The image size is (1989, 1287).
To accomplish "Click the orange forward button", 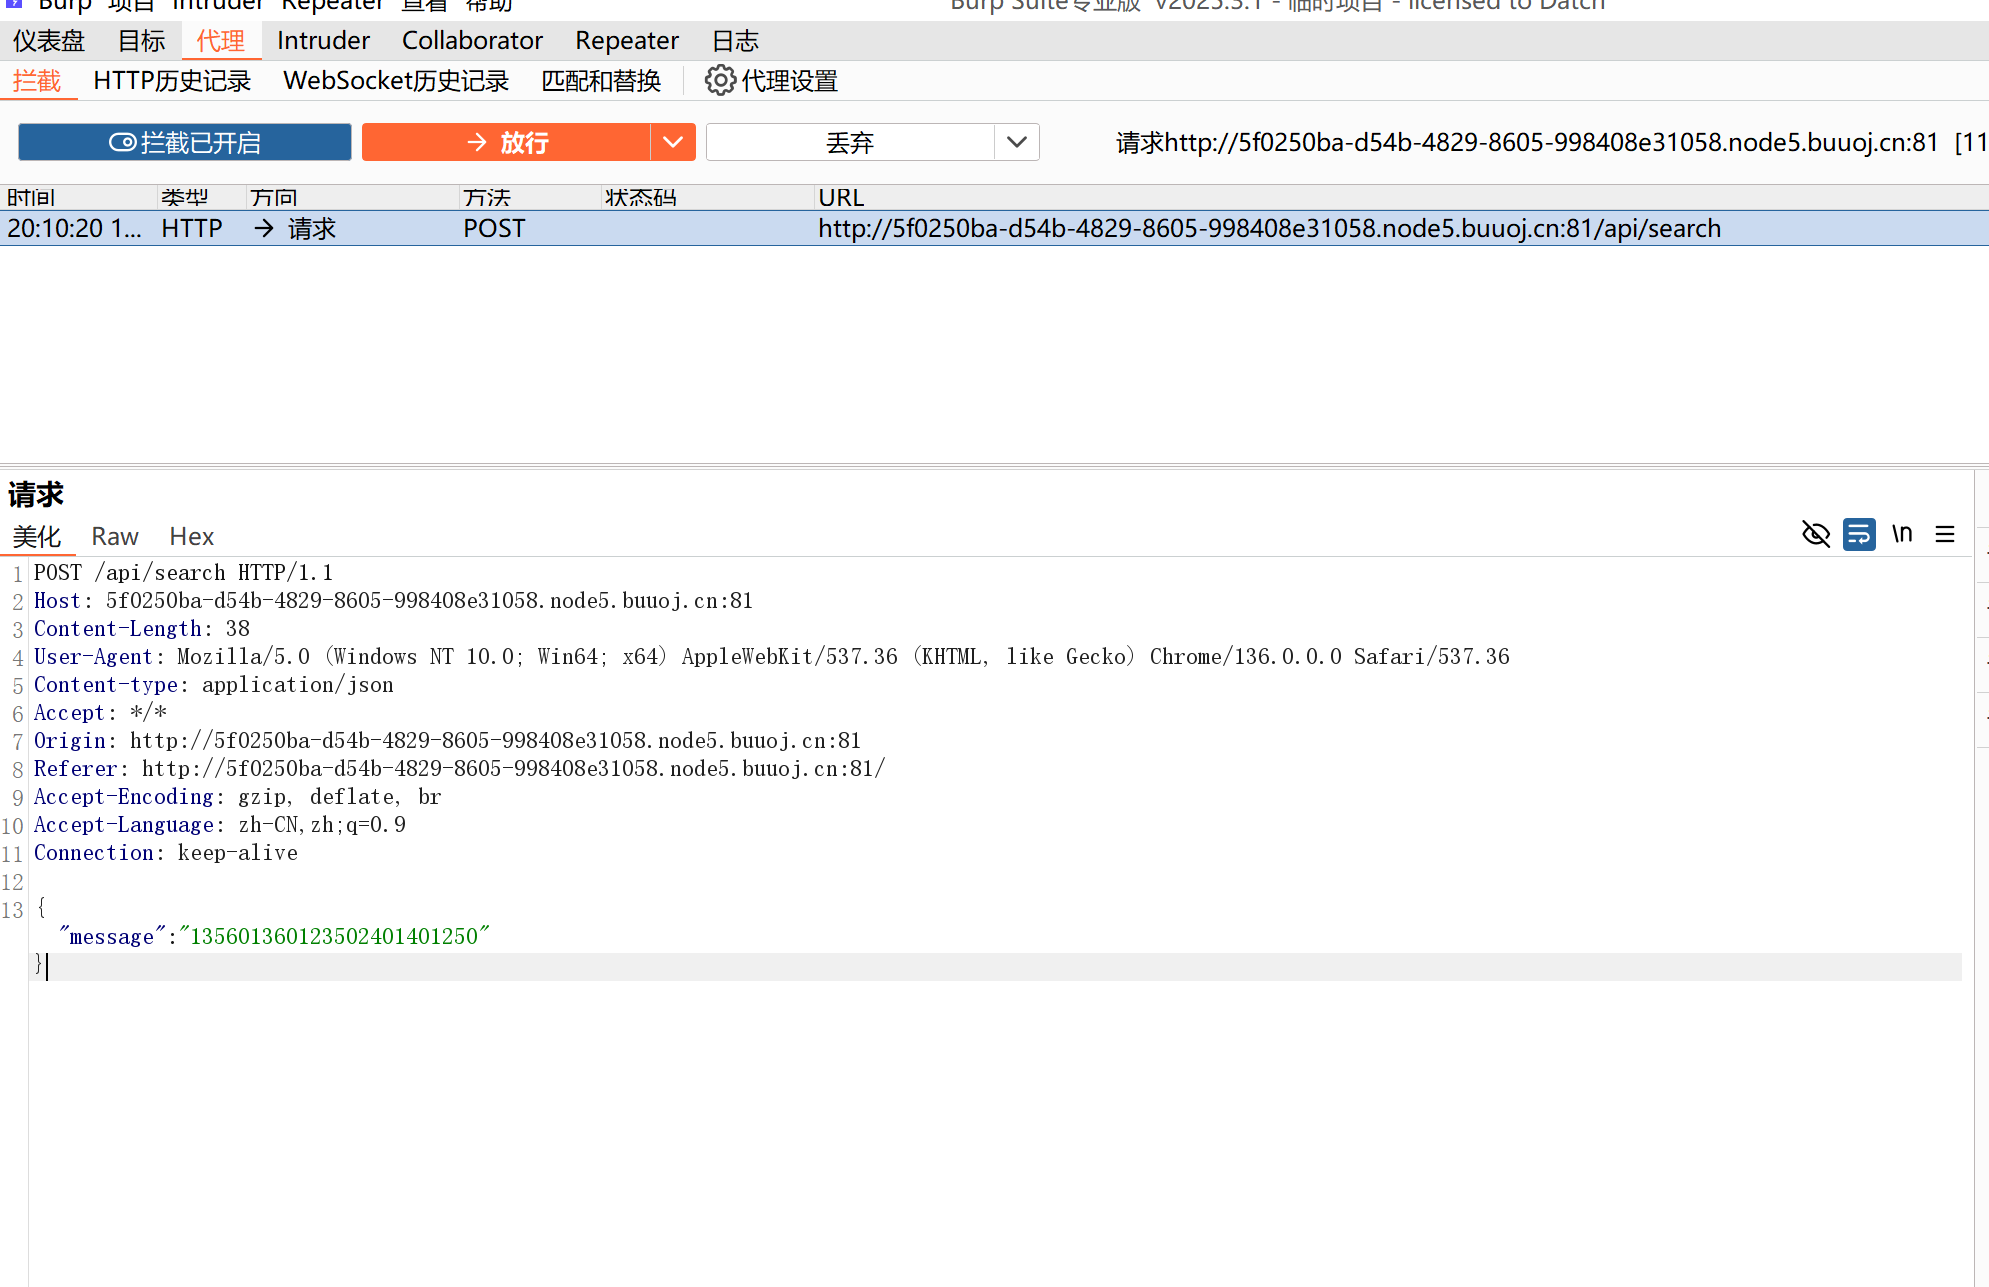I will tap(507, 142).
